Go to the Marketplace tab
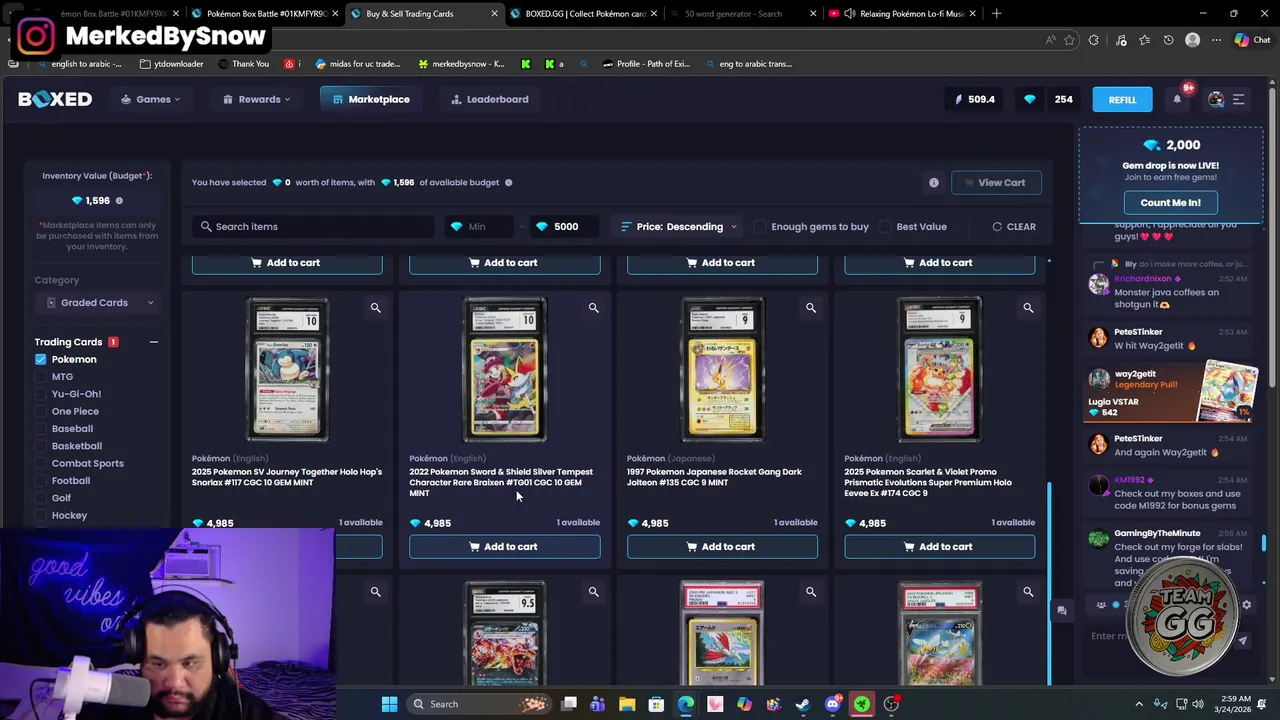 371,99
